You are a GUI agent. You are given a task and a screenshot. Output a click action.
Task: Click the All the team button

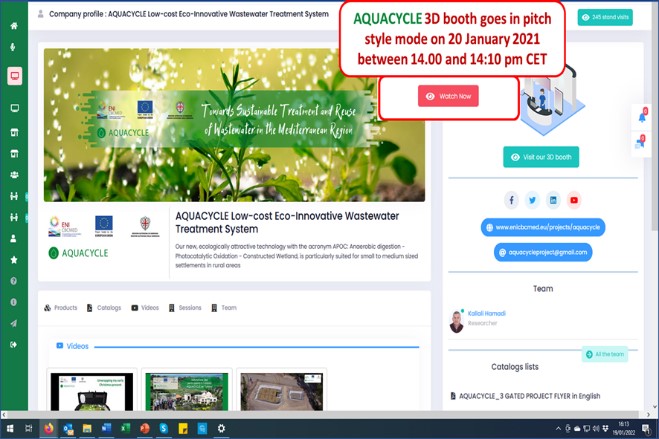click(x=604, y=354)
